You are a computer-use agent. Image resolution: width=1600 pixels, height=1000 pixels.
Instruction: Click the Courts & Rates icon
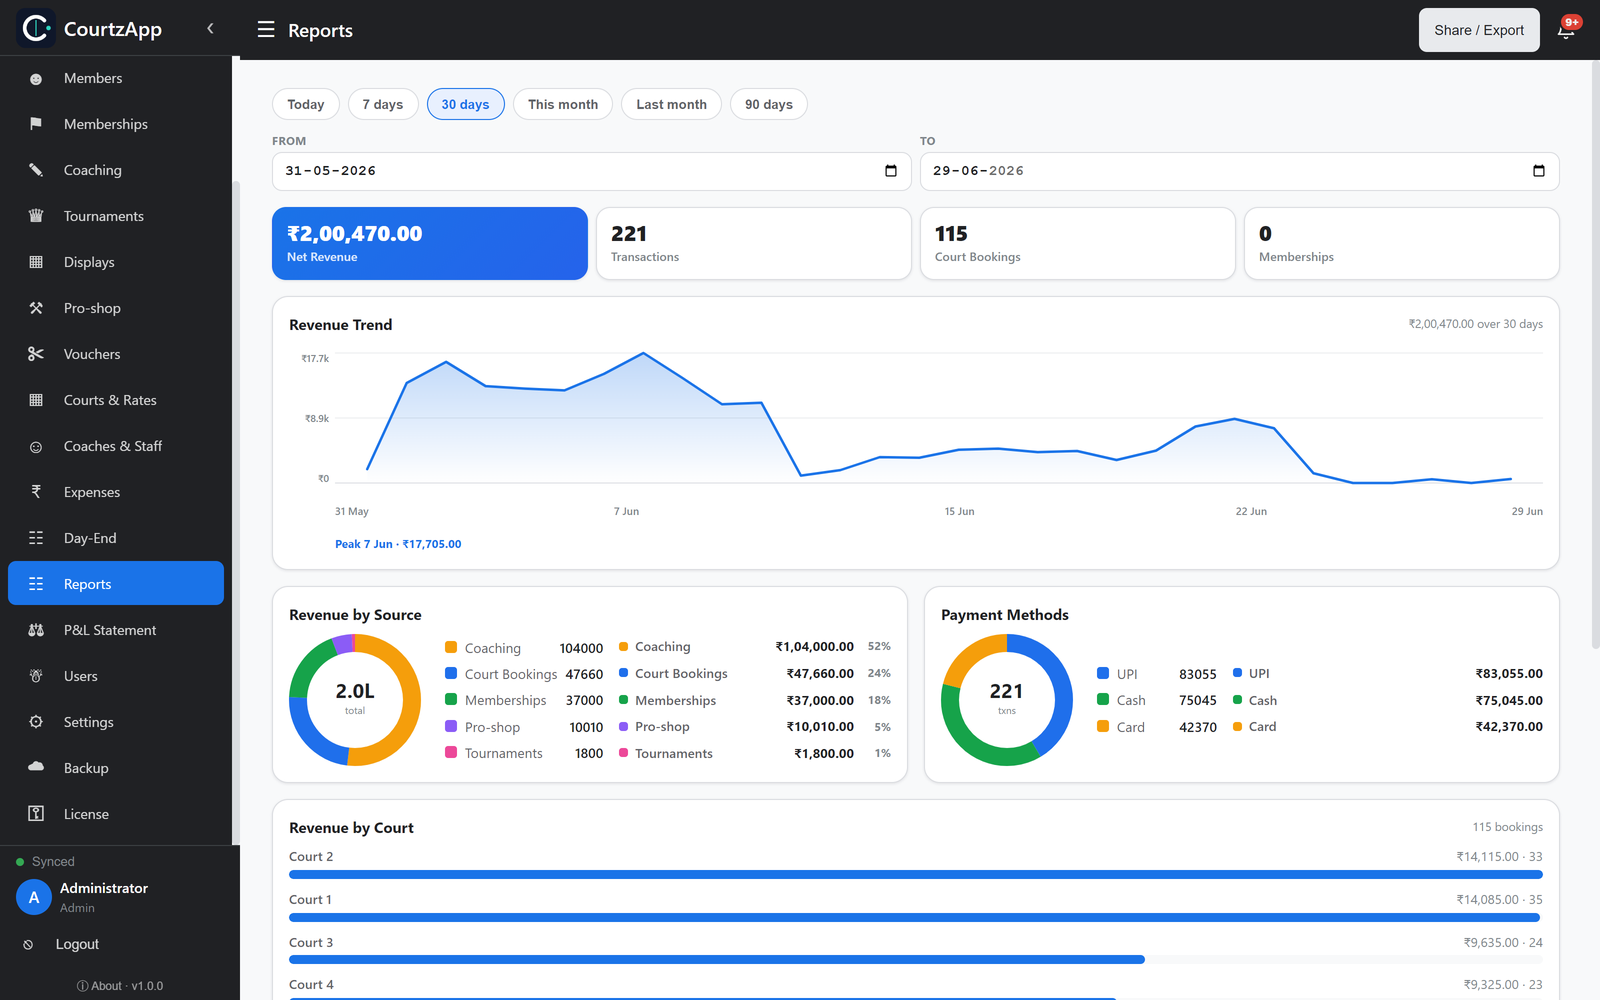click(36, 400)
